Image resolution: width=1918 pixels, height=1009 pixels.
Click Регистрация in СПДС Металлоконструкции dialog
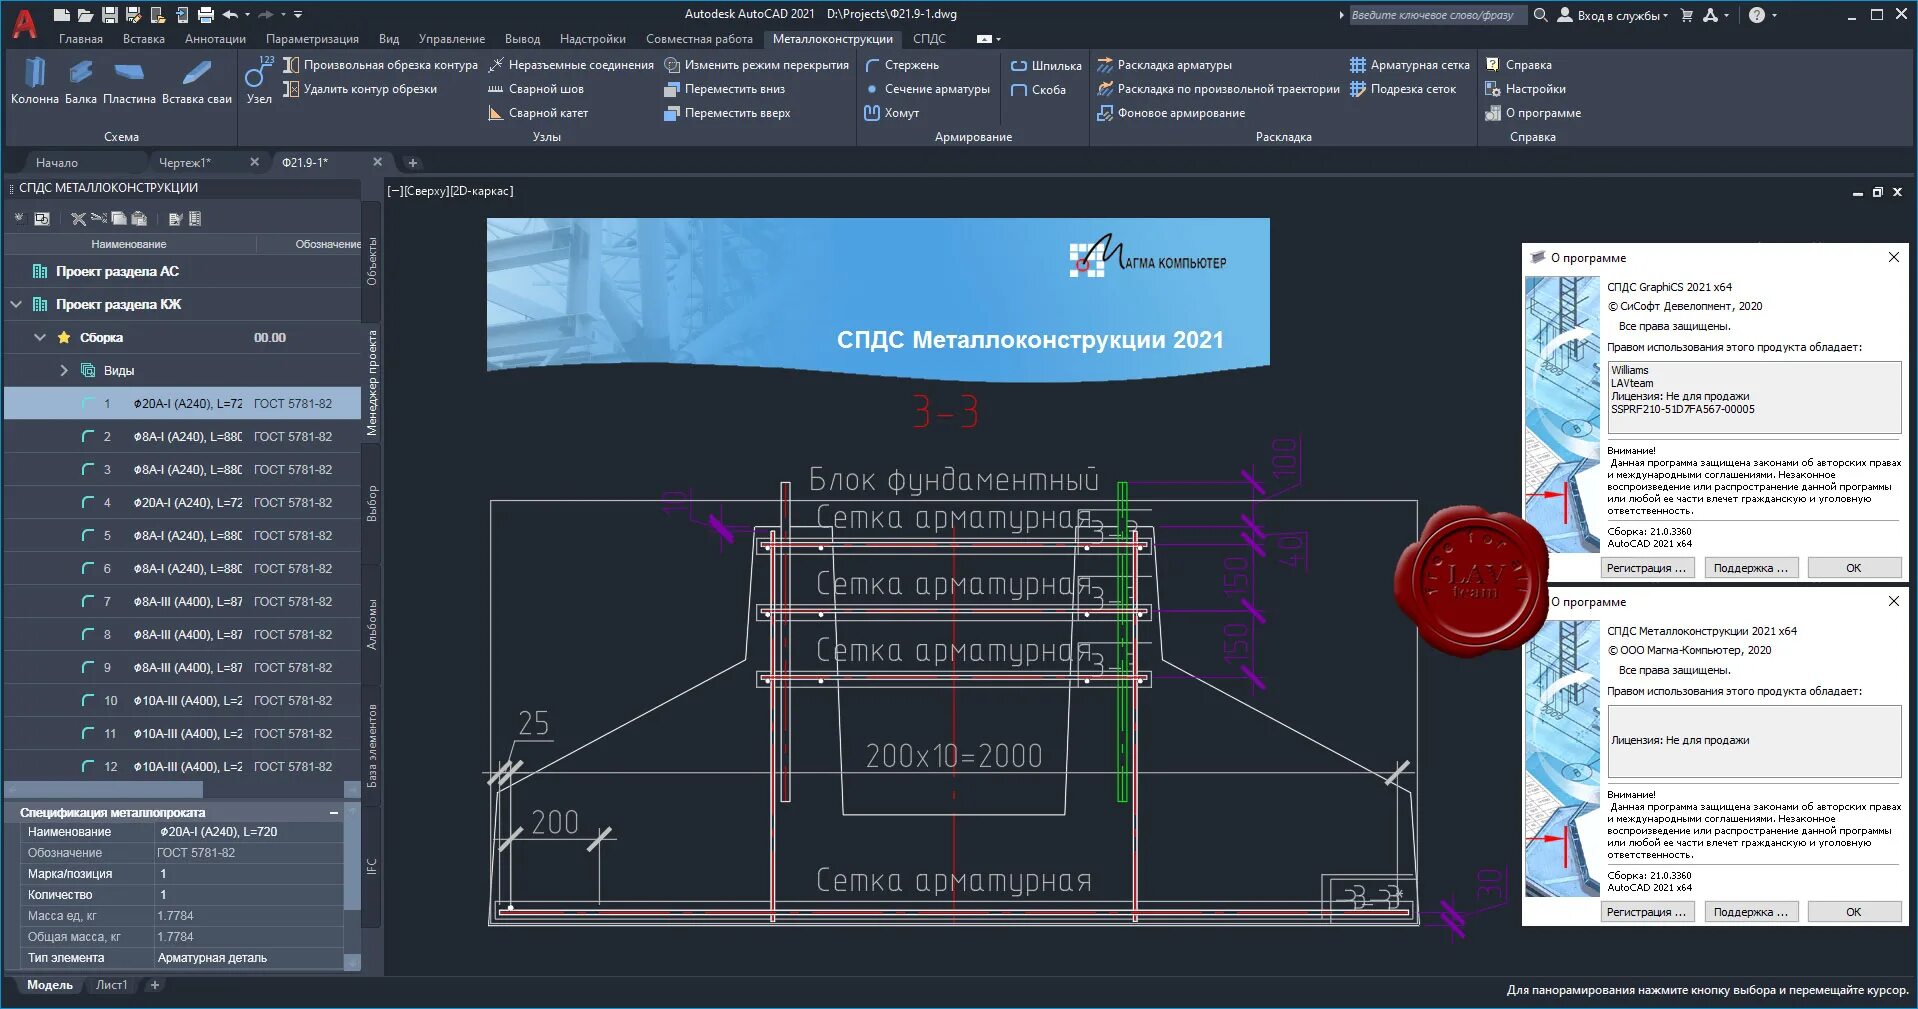coord(1646,912)
